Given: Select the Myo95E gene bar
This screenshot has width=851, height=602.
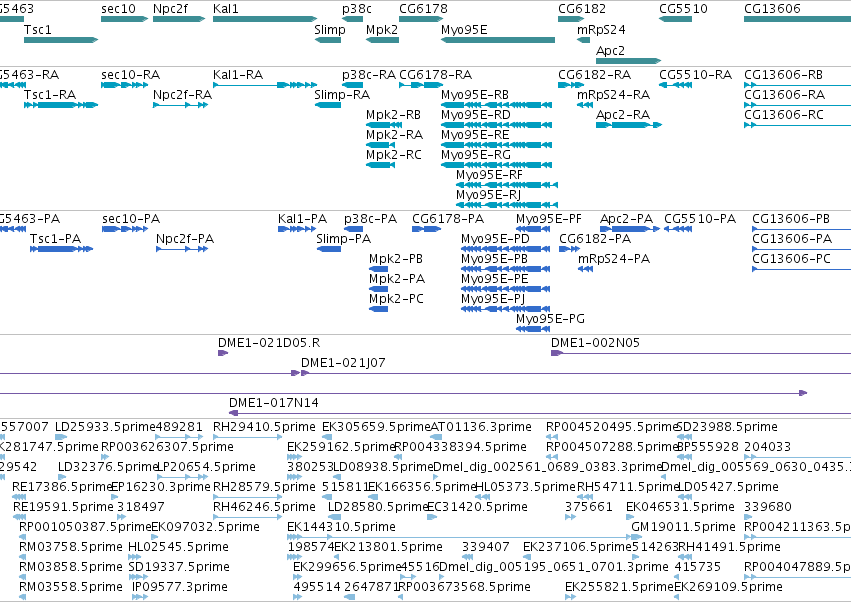Looking at the screenshot, I should tap(498, 40).
